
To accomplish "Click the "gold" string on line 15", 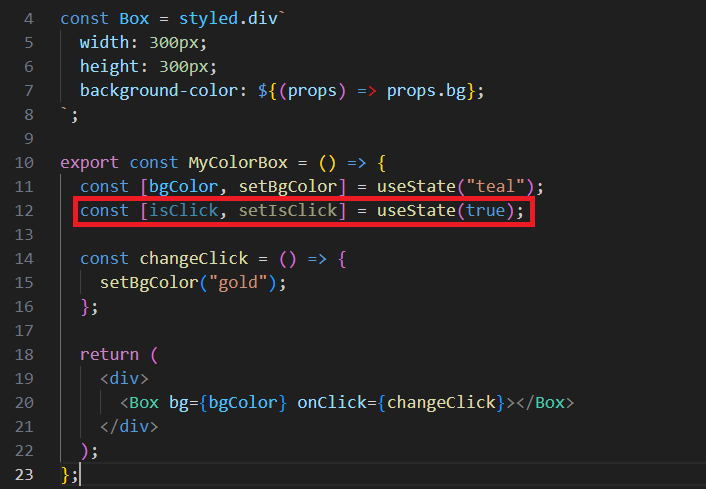I will point(238,283).
